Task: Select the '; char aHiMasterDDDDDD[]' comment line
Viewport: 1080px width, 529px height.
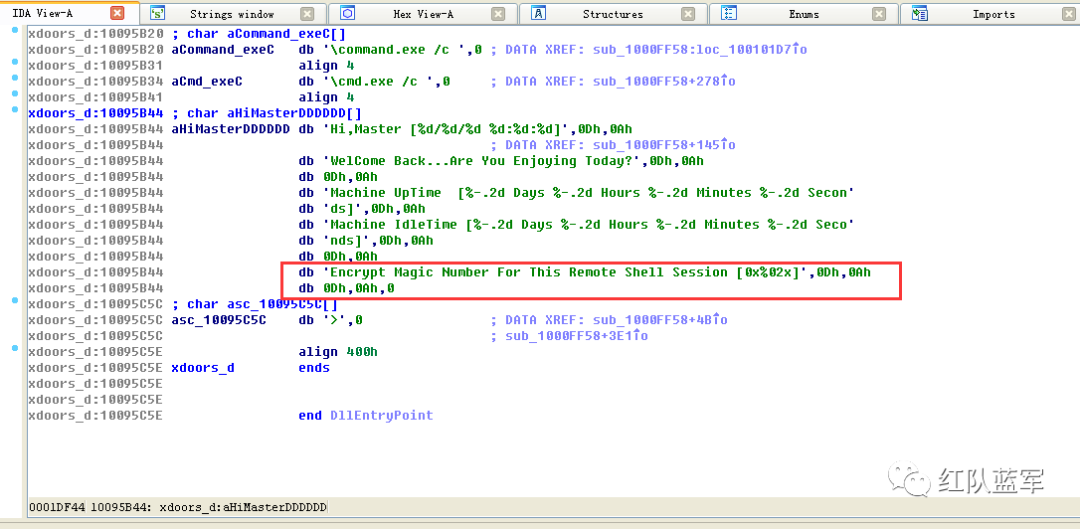Action: 266,113
